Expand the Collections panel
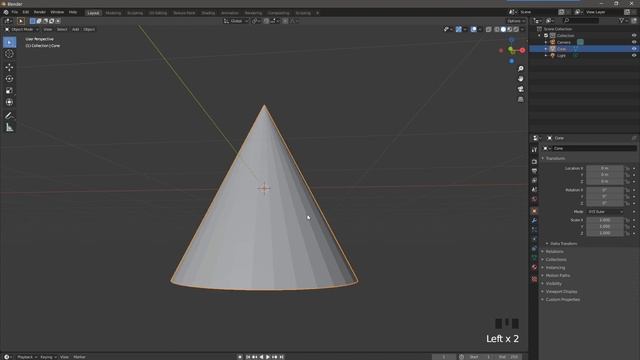 coord(556,260)
